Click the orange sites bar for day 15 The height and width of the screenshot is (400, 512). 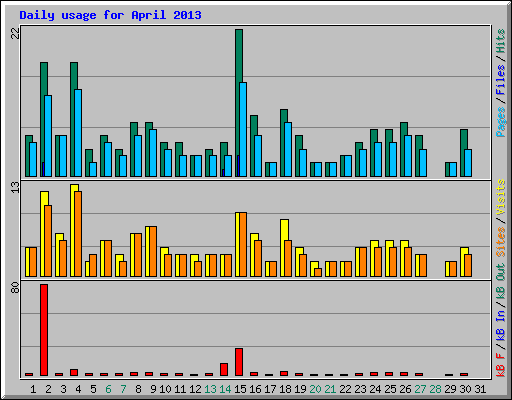click(243, 244)
